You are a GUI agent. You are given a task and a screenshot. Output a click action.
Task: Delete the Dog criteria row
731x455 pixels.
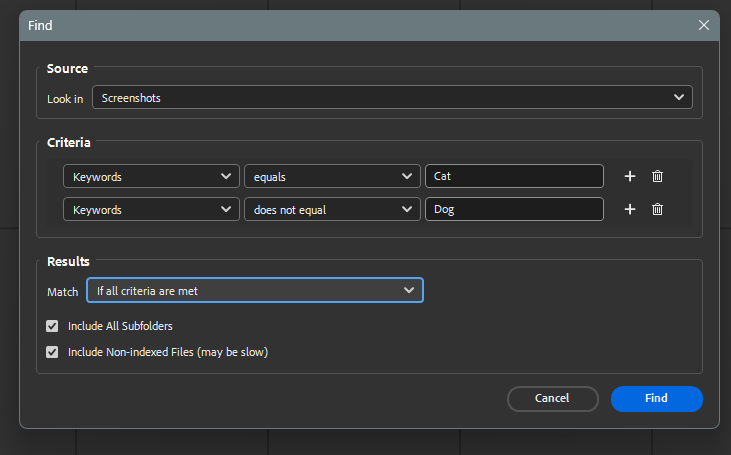657,209
